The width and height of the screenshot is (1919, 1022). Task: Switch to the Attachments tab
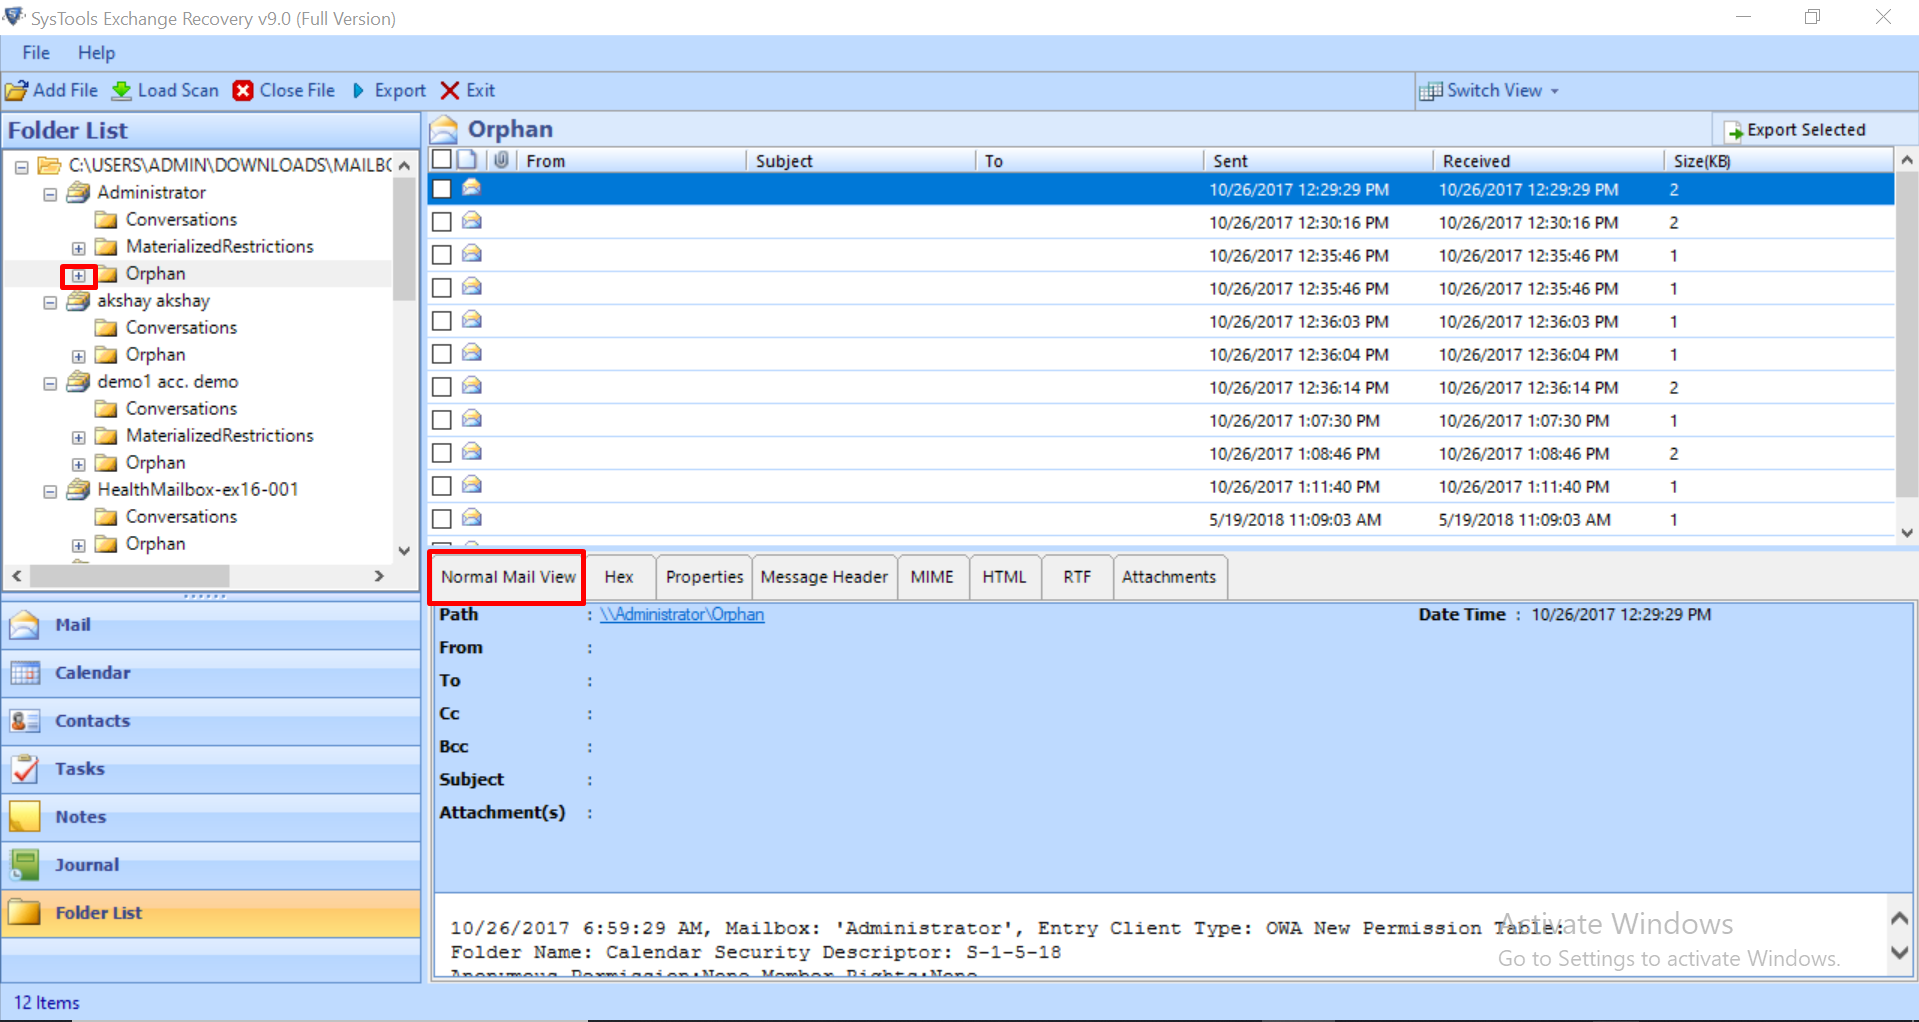point(1169,577)
